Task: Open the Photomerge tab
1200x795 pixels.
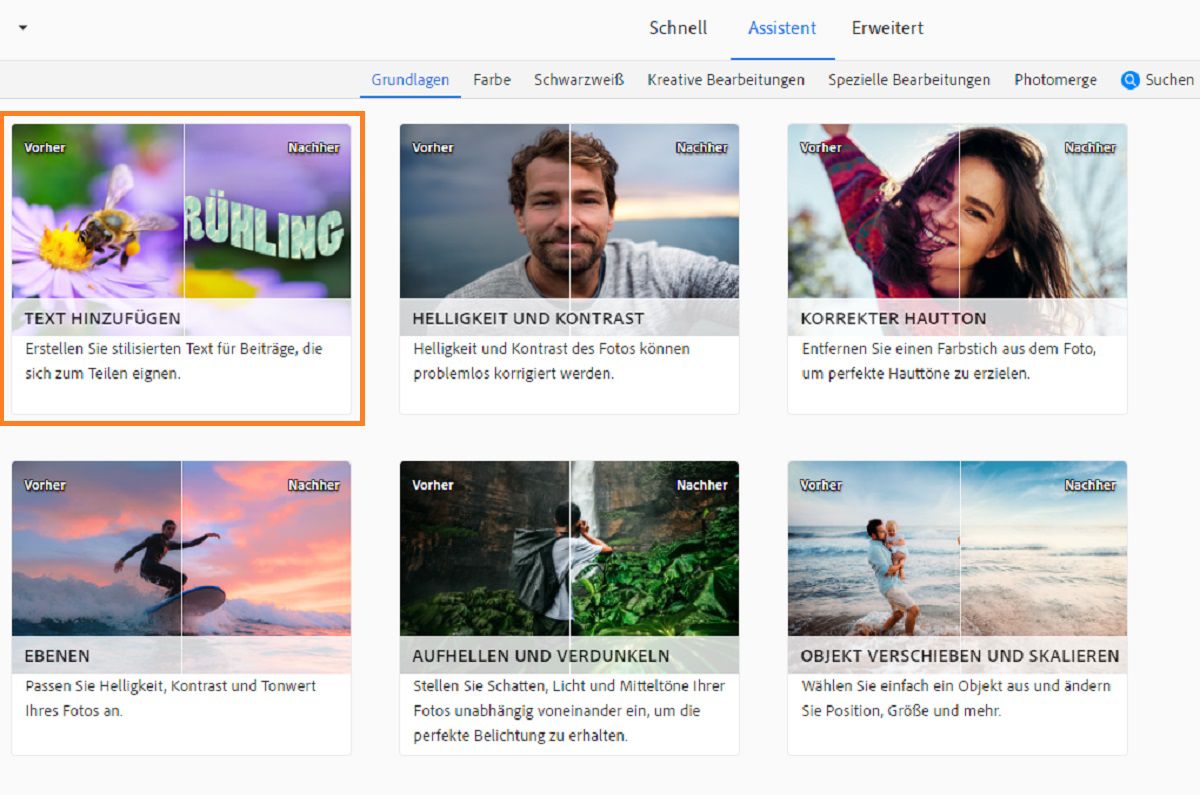Action: tap(1055, 80)
